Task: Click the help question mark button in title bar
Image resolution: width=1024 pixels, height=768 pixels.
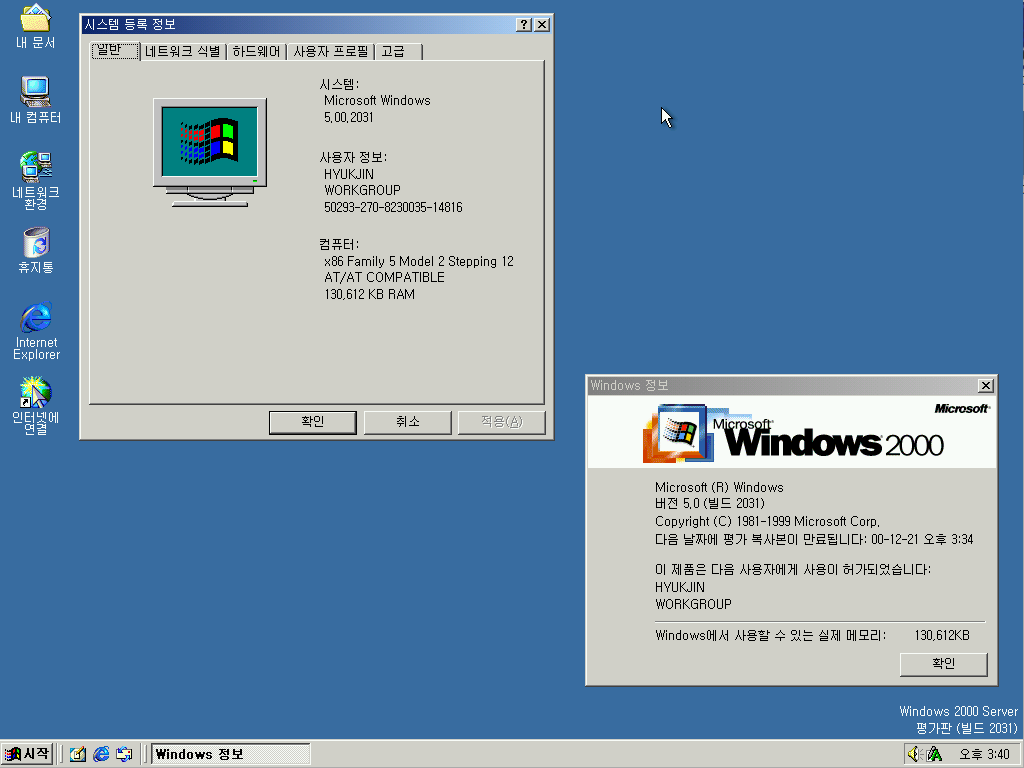Action: (x=523, y=24)
